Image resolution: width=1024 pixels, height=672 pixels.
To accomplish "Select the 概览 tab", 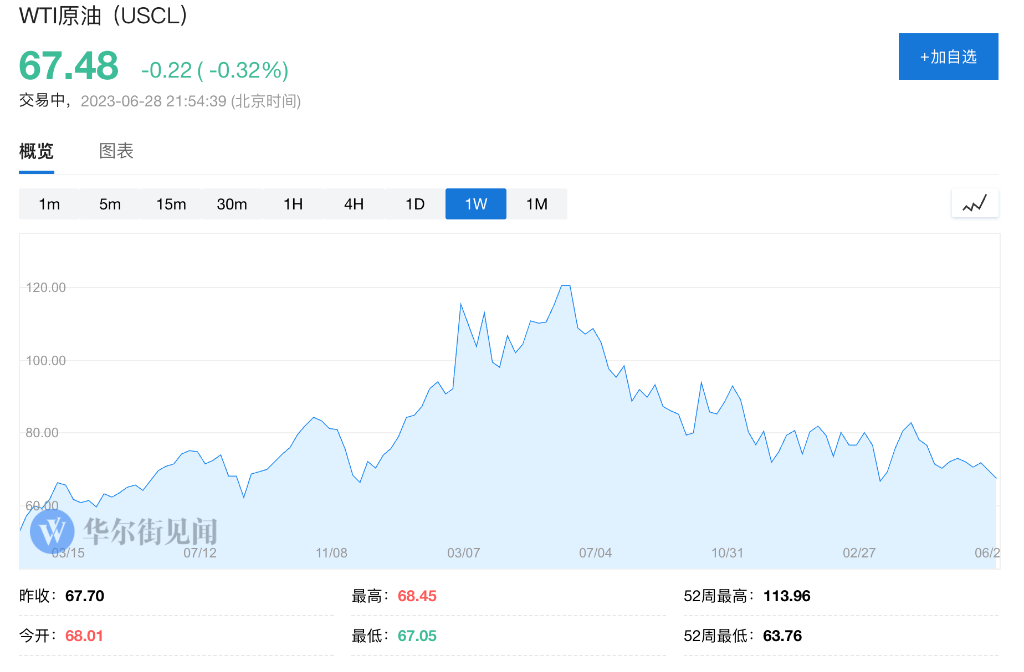I will click(36, 151).
